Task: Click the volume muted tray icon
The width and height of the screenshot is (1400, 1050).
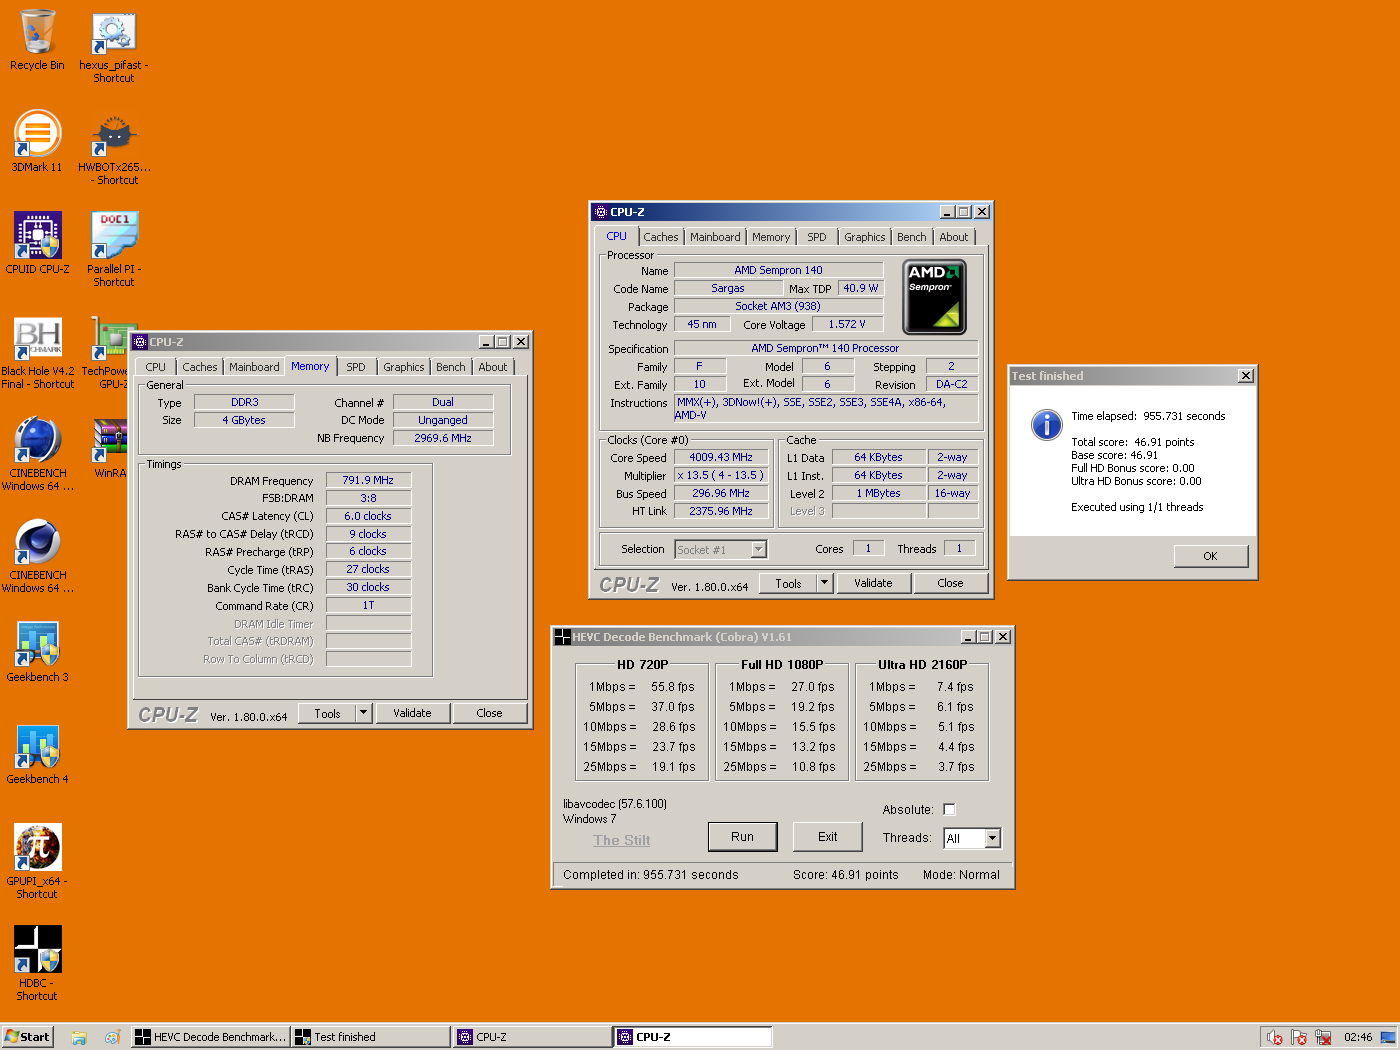Action: pyautogui.click(x=1275, y=1037)
